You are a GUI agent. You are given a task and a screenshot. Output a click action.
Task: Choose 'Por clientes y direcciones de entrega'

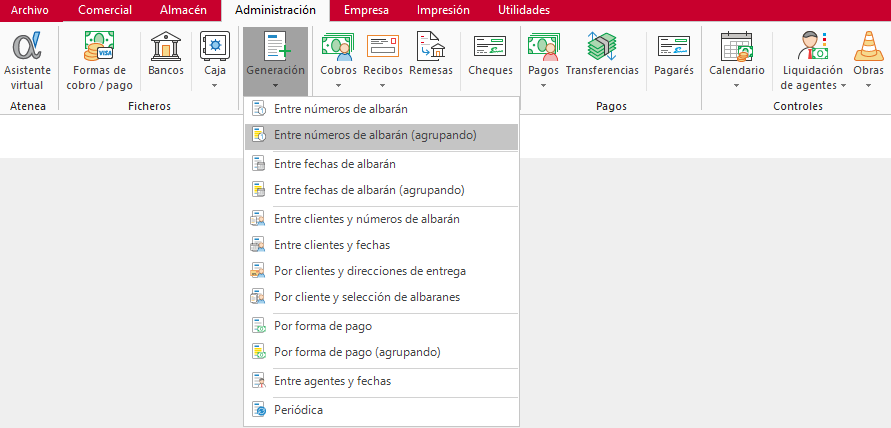click(x=381, y=271)
